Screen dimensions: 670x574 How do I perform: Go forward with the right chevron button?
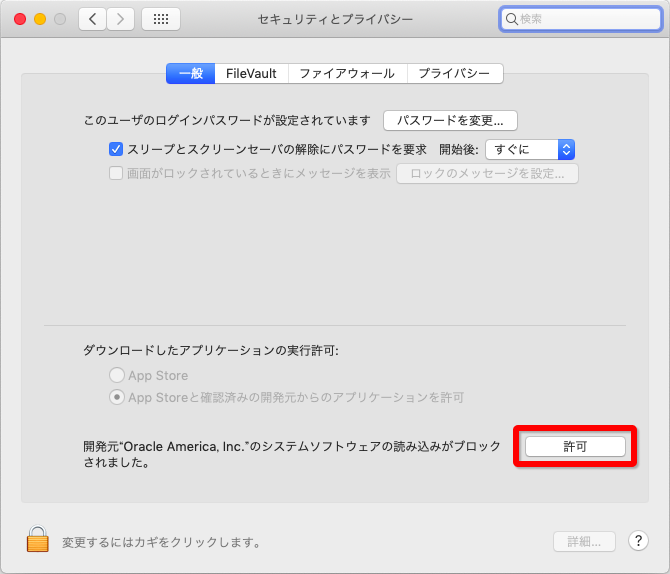[x=120, y=19]
